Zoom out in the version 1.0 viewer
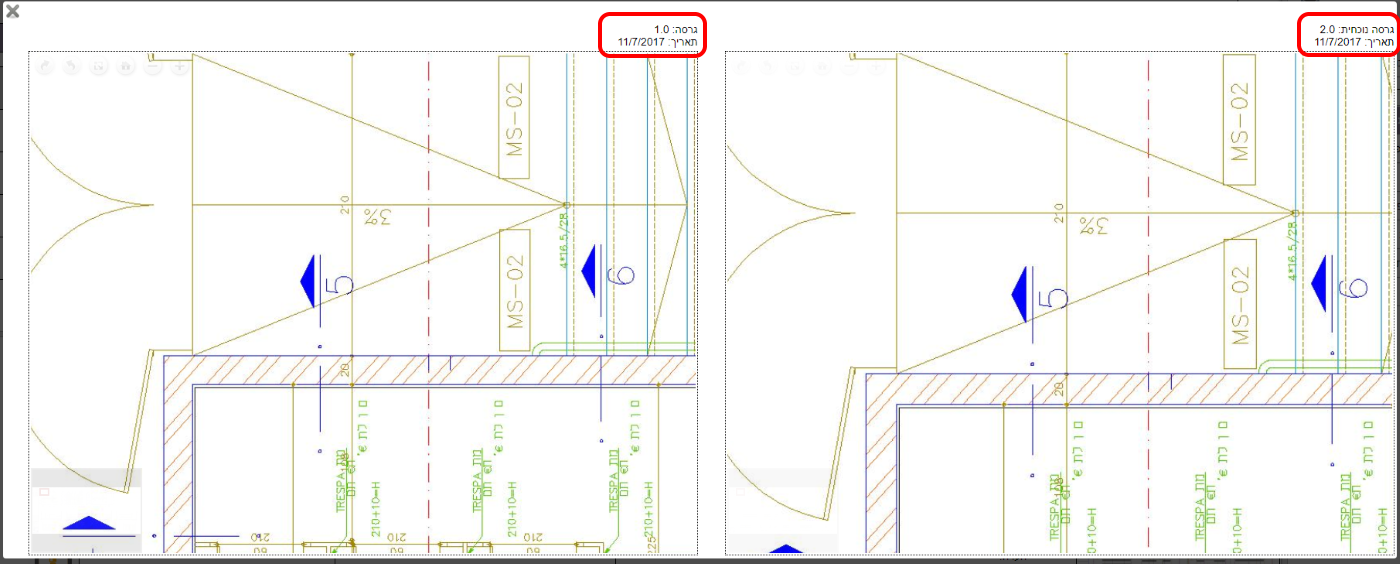This screenshot has width=1400, height=564. 152,68
